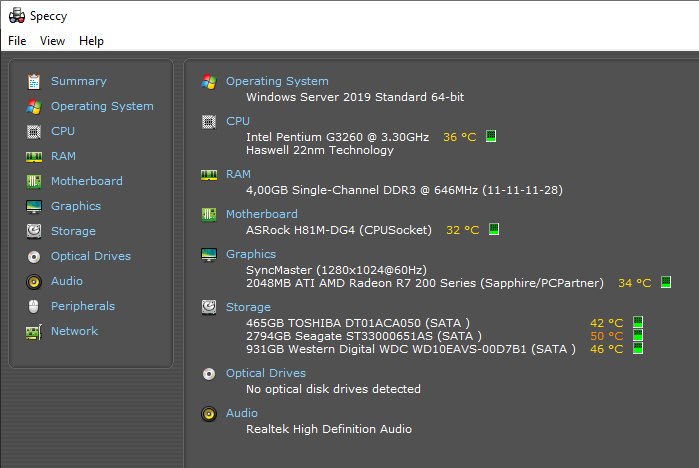Image resolution: width=699 pixels, height=468 pixels.
Task: Click the Motherboard icon in sidebar
Action: [34, 181]
